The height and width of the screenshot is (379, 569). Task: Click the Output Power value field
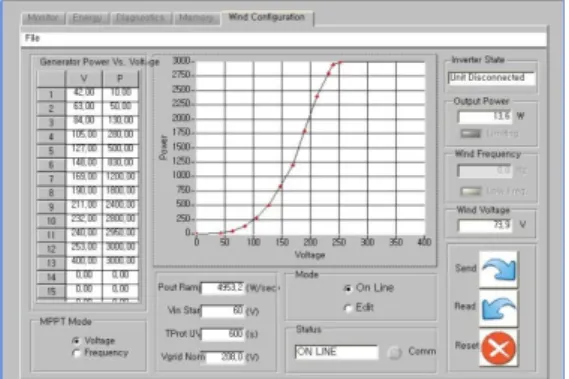[x=485, y=117]
